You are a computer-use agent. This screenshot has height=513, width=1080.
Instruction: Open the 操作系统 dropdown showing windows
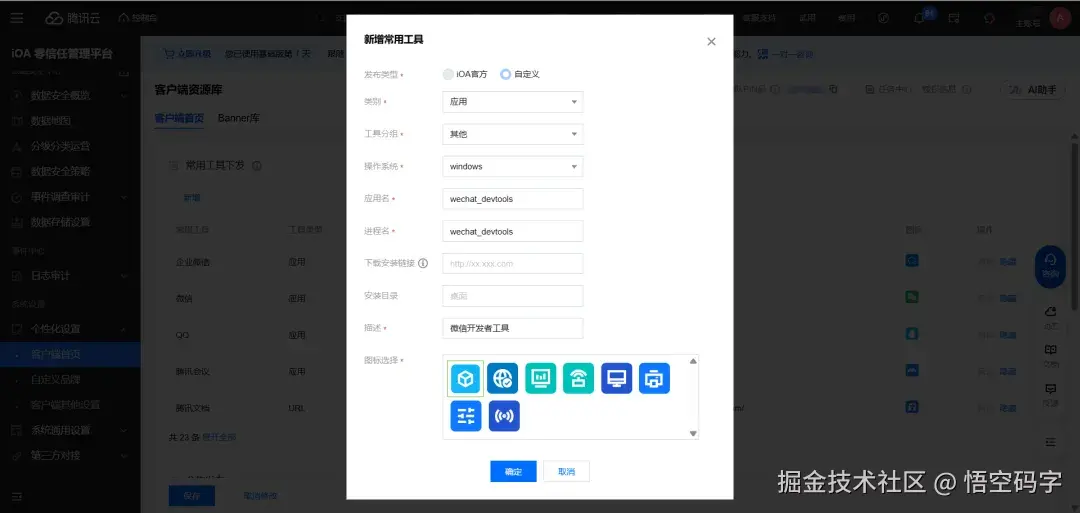point(513,167)
